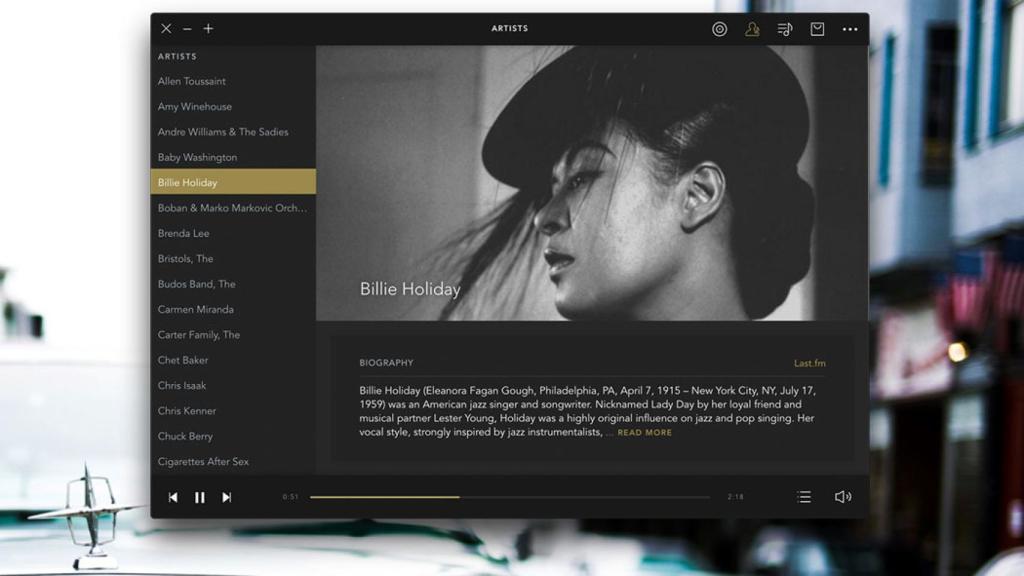Open the Albums view disc icon

click(719, 29)
